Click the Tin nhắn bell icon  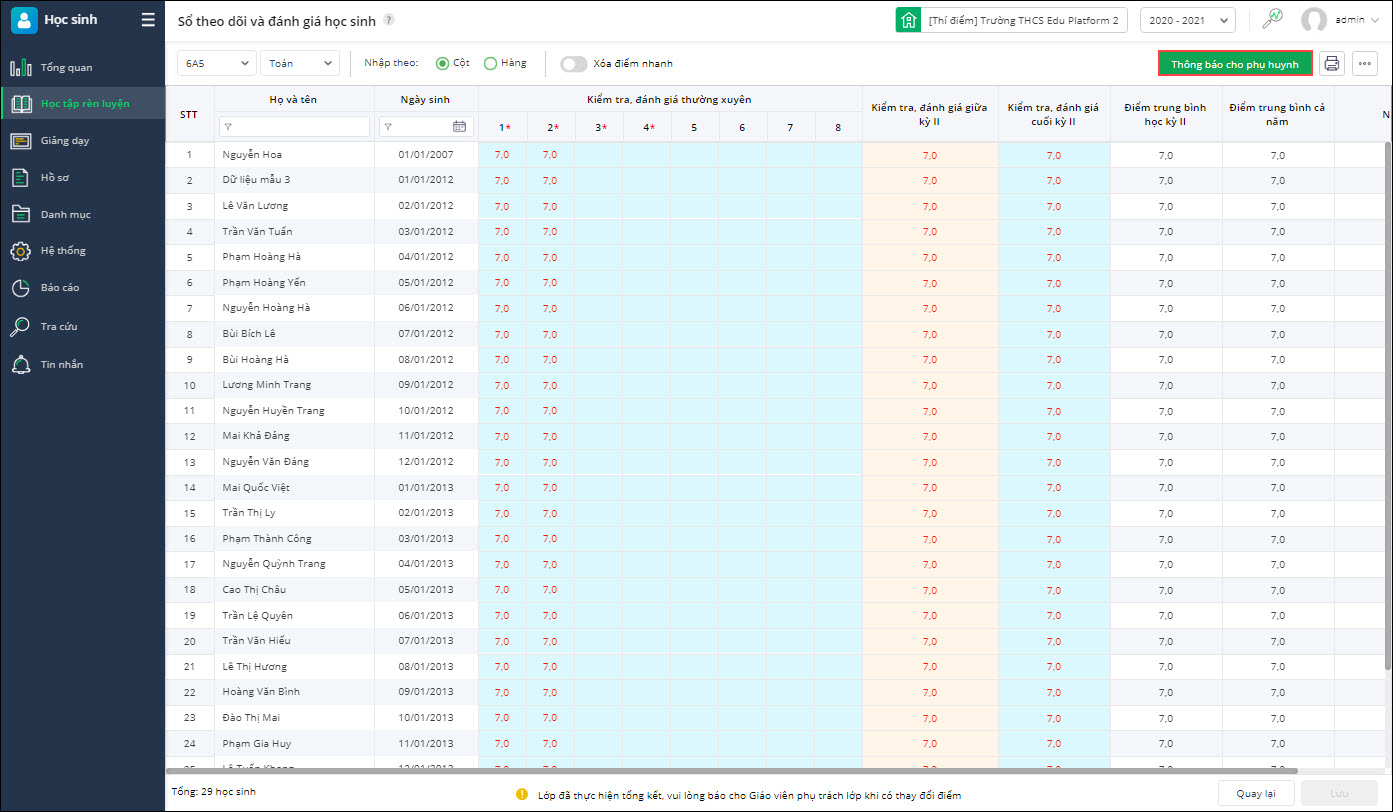pos(20,365)
